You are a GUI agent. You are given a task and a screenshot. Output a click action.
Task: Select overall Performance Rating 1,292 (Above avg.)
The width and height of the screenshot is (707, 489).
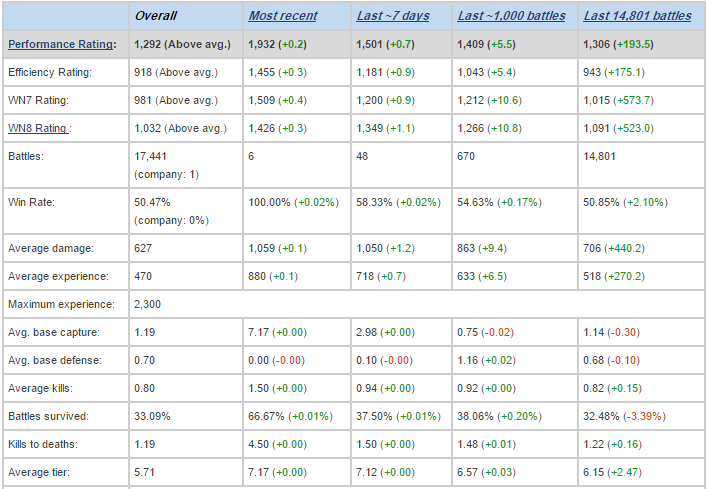182,44
